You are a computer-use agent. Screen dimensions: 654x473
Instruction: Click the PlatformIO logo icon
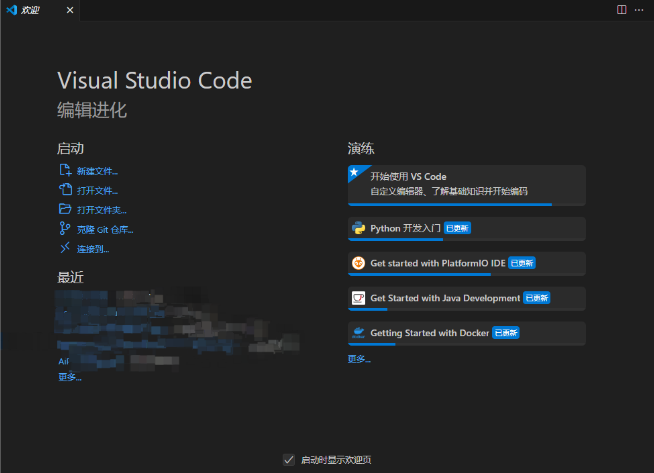tap(358, 263)
